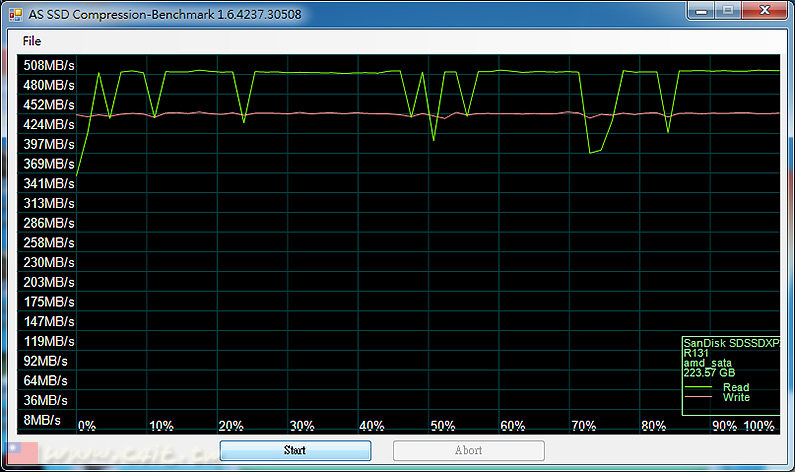795x472 pixels.
Task: Click the 175MB/s axis label
Action: [x=49, y=302]
